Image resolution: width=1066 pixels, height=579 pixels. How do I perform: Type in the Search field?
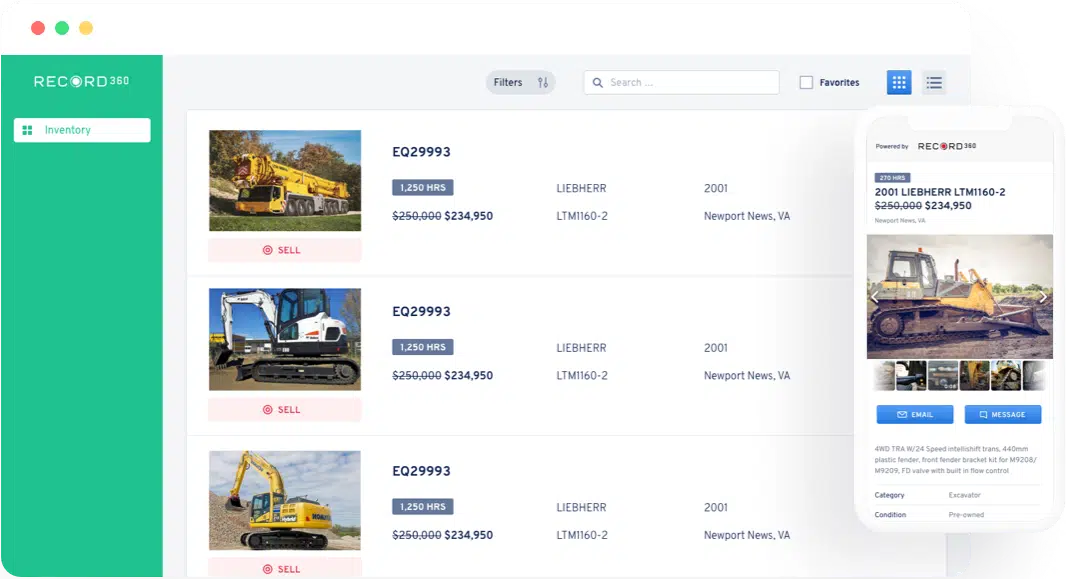(x=690, y=83)
